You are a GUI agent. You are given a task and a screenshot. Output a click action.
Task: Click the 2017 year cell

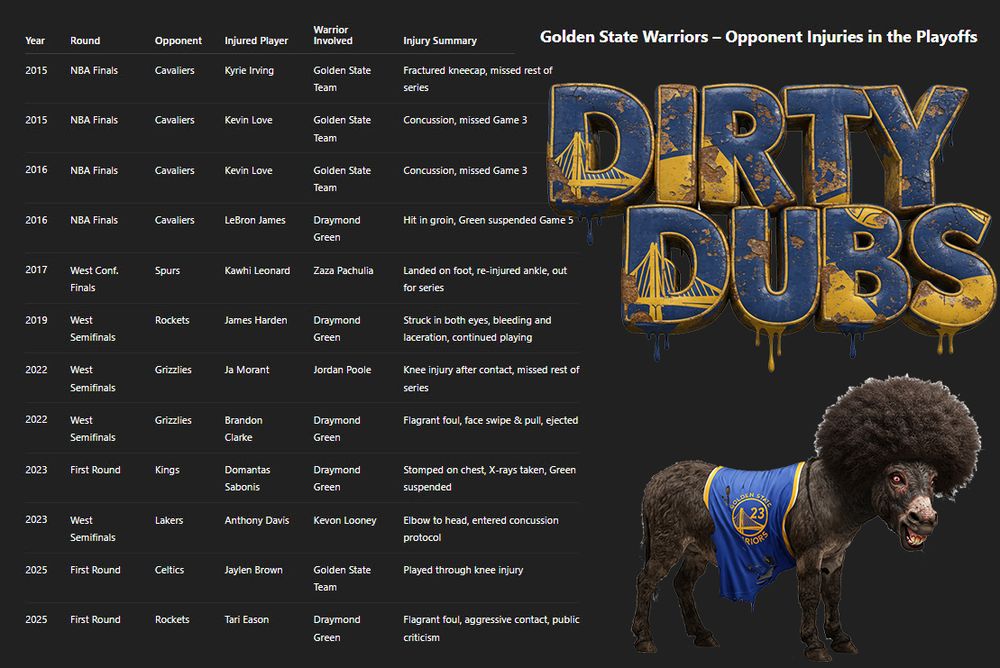point(36,270)
